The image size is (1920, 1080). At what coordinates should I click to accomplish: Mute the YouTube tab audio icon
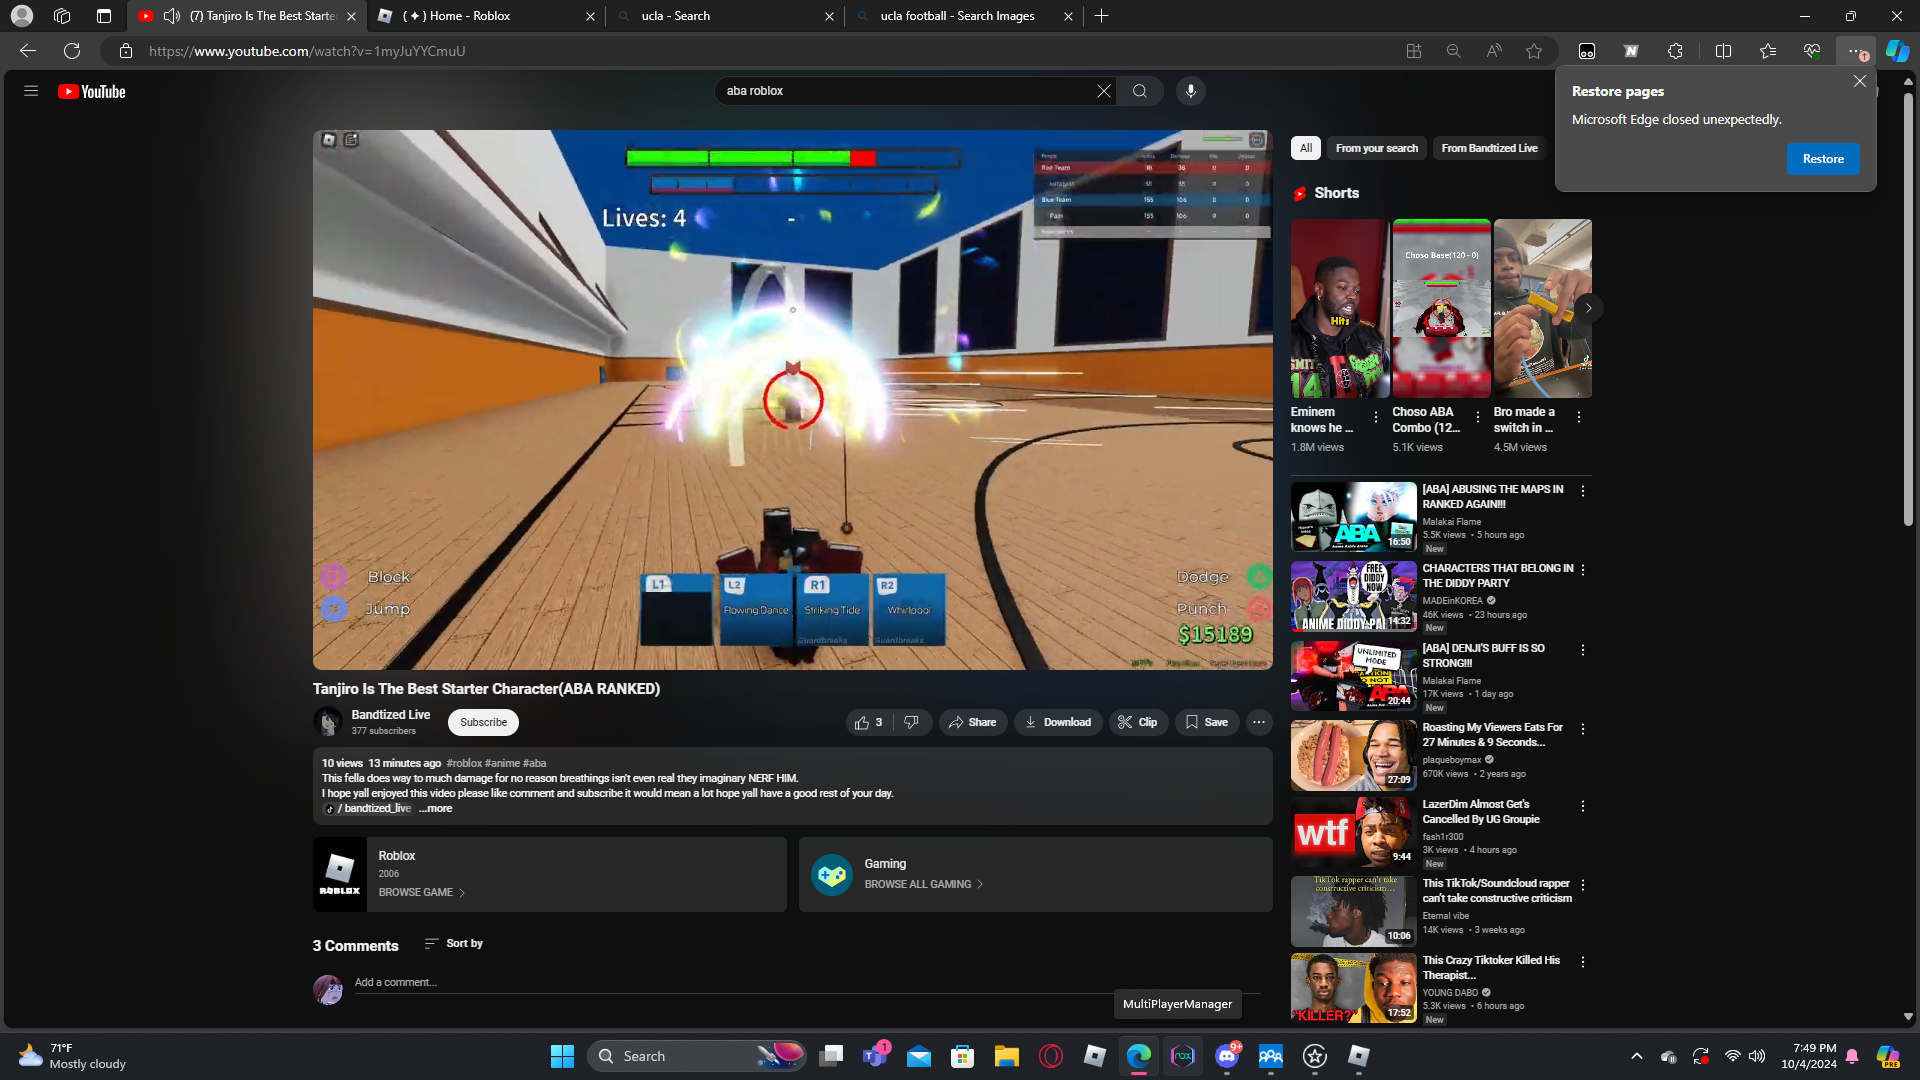(x=172, y=16)
